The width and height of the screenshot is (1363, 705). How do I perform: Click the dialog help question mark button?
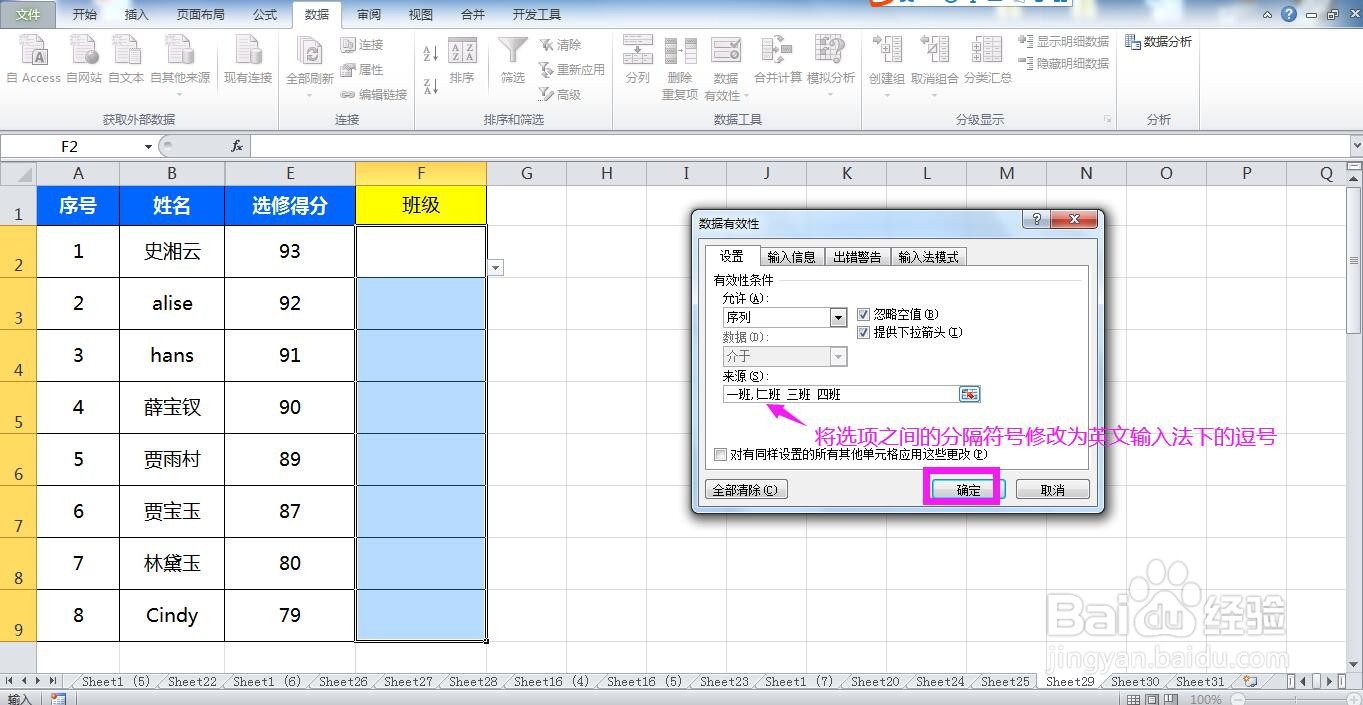tap(1036, 219)
